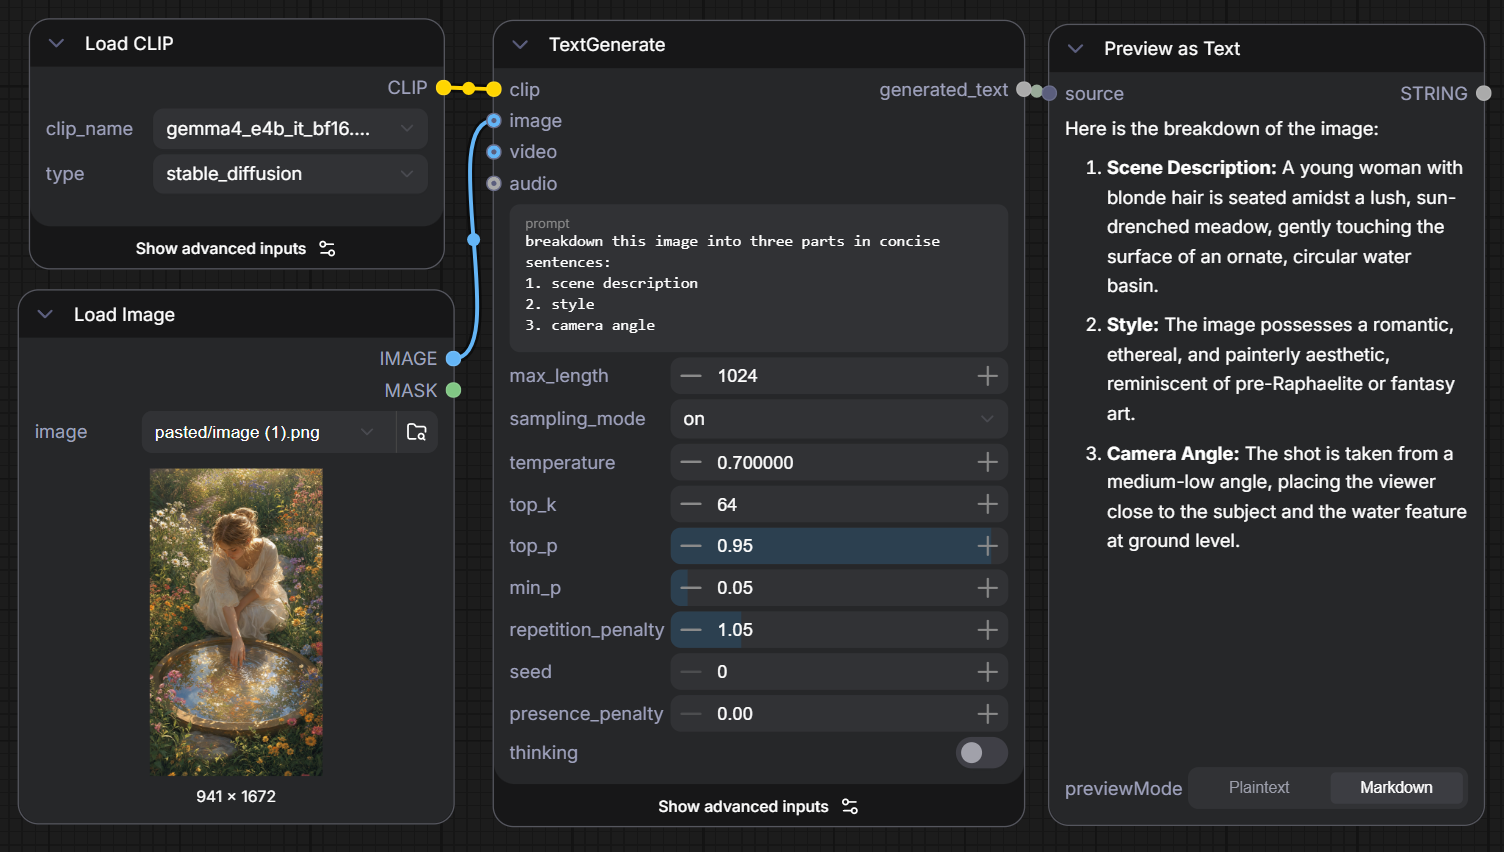Screen dimensions: 1504x852
Task: Click the audio input connector
Action: click(494, 184)
